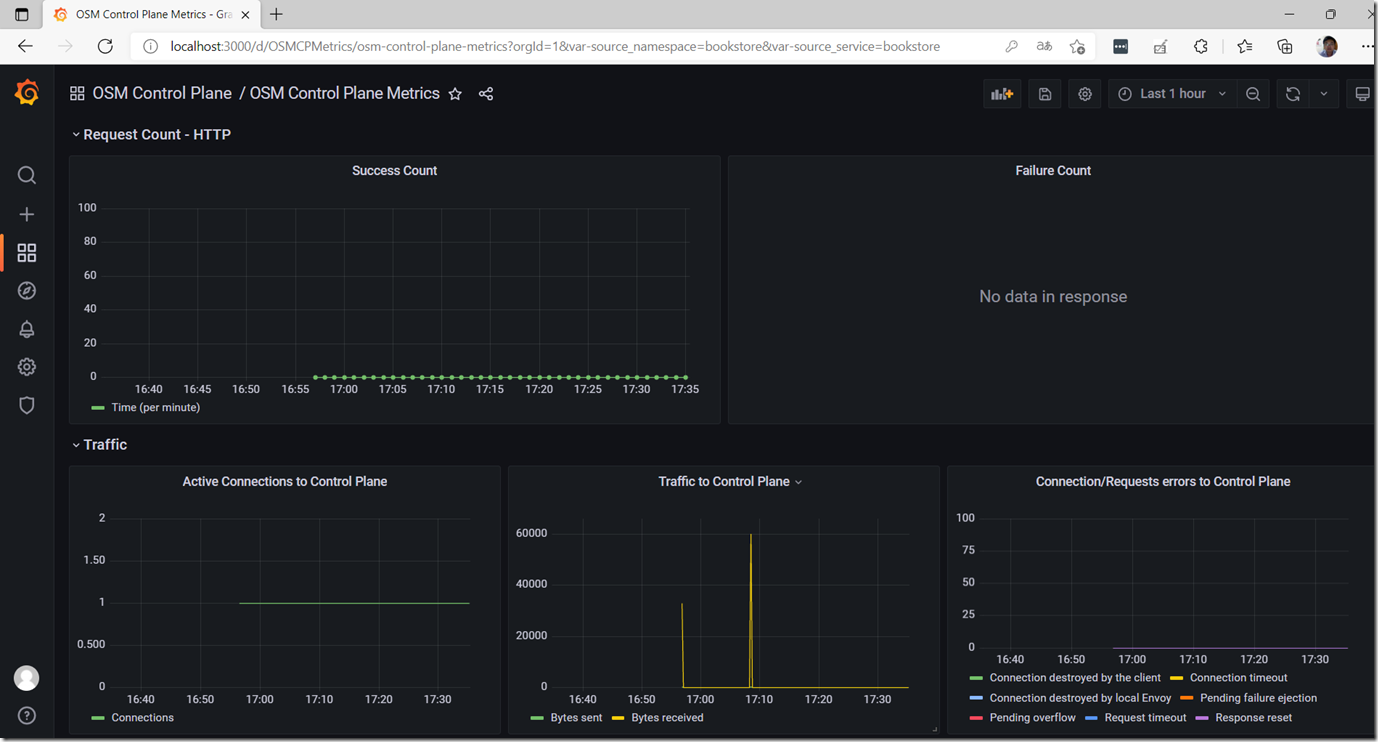The height and width of the screenshot is (742, 1378).
Task: Open a new browser tab
Action: pyautogui.click(x=277, y=14)
